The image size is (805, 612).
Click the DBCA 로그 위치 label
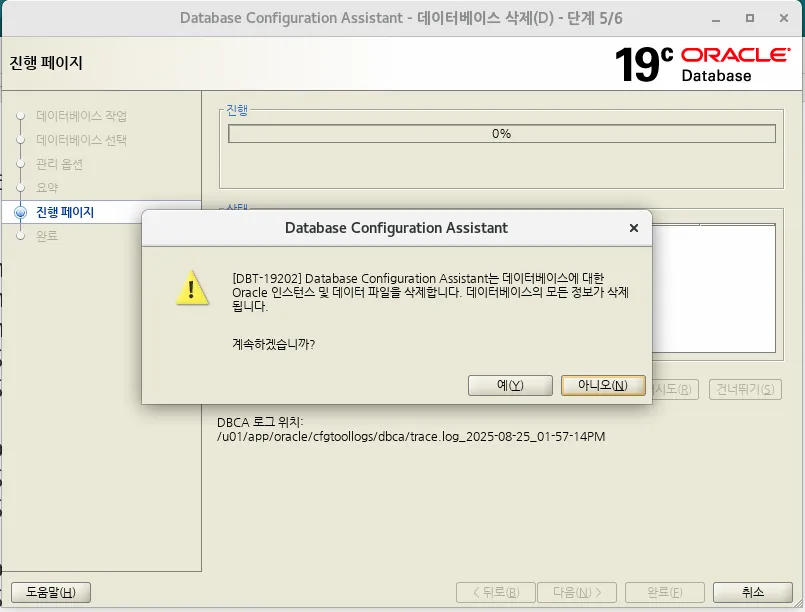pyautogui.click(x=260, y=423)
